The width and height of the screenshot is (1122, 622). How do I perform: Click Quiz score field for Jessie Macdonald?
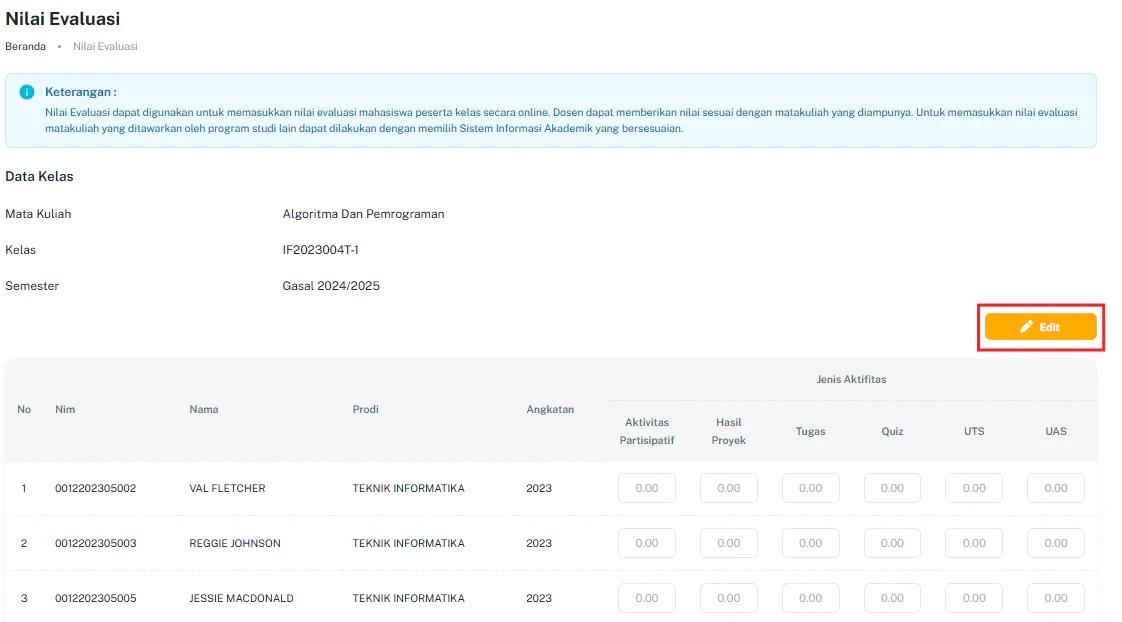coord(892,598)
